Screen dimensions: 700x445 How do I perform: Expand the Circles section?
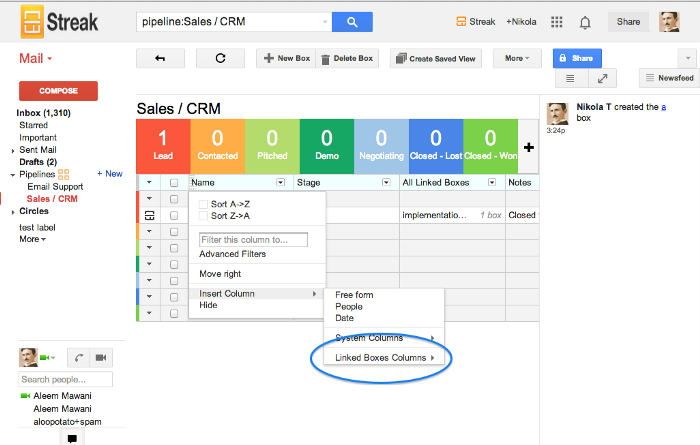coord(13,212)
